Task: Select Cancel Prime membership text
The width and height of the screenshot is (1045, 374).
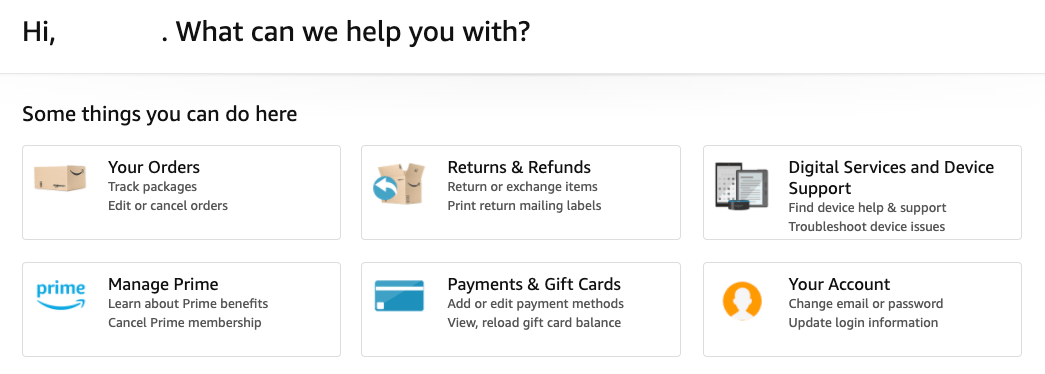Action: tap(185, 323)
